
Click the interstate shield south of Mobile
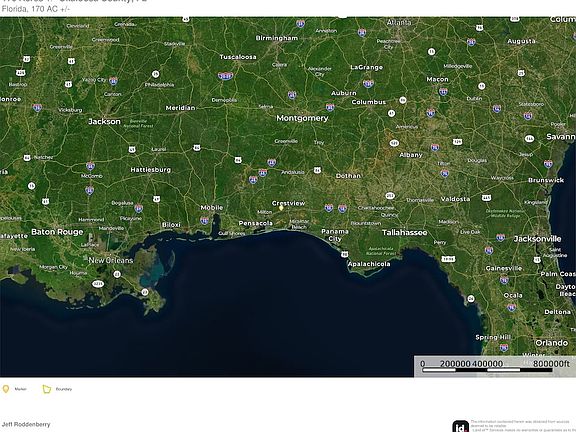click(204, 220)
